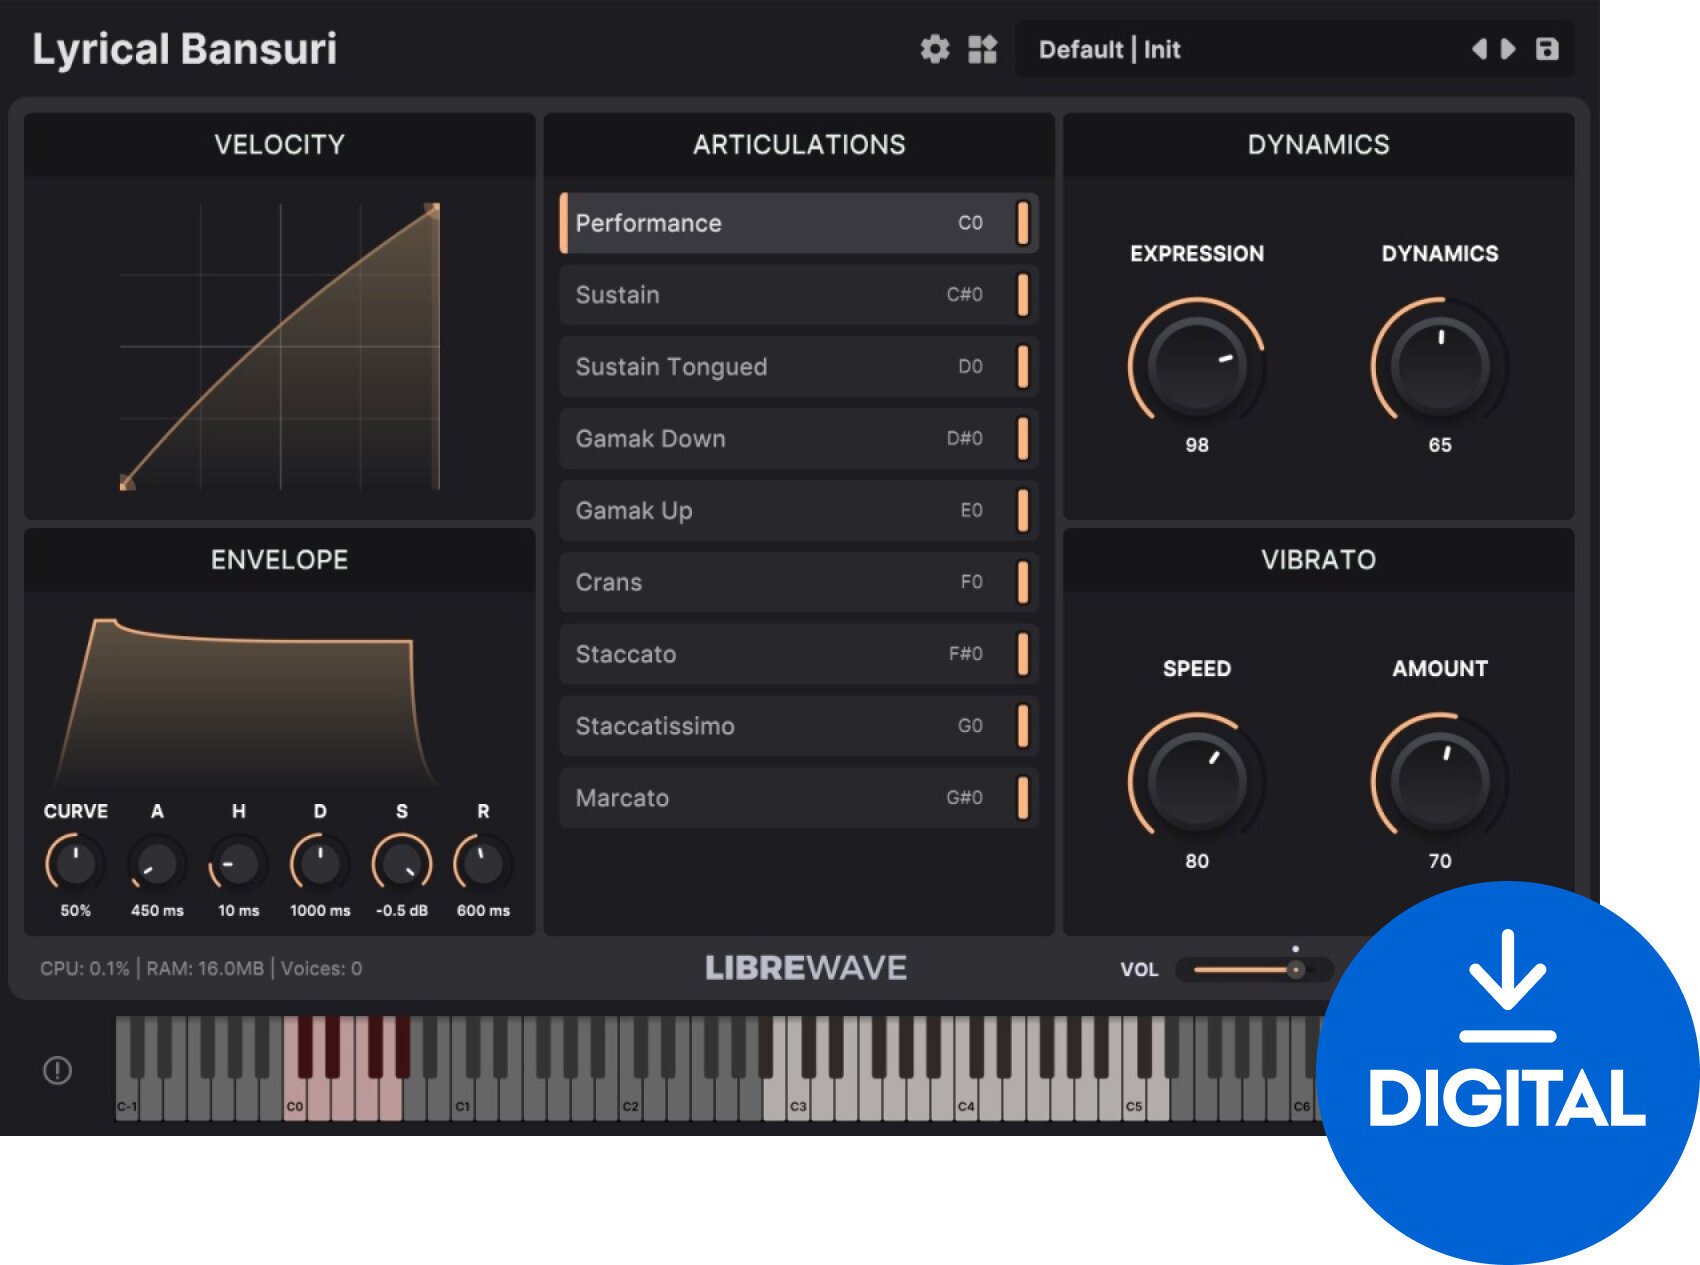Image resolution: width=1700 pixels, height=1265 pixels.
Task: Select the Marcato articulation
Action: click(x=798, y=798)
